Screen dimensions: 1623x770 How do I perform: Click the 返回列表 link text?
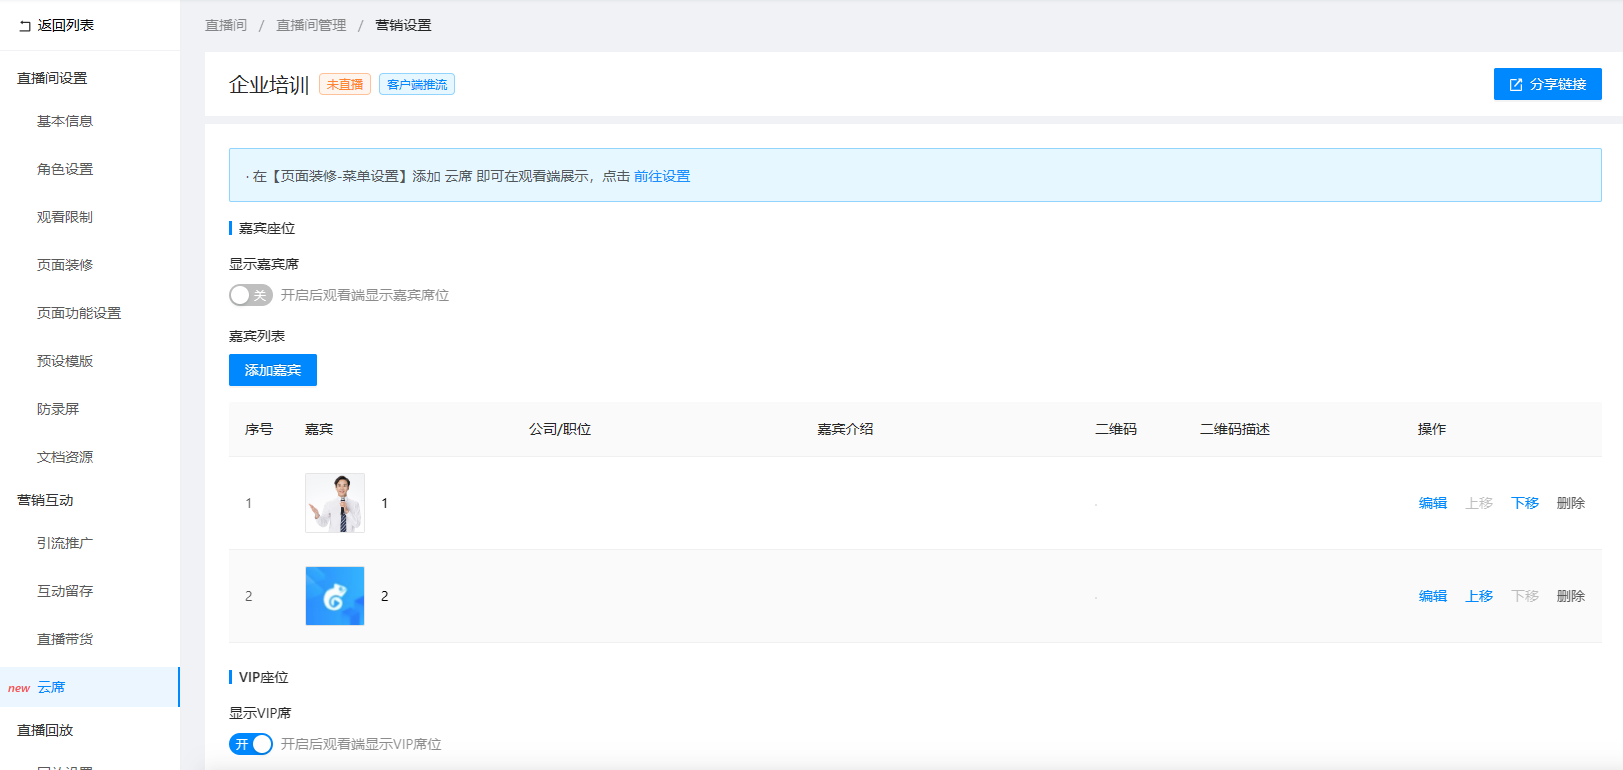[66, 25]
